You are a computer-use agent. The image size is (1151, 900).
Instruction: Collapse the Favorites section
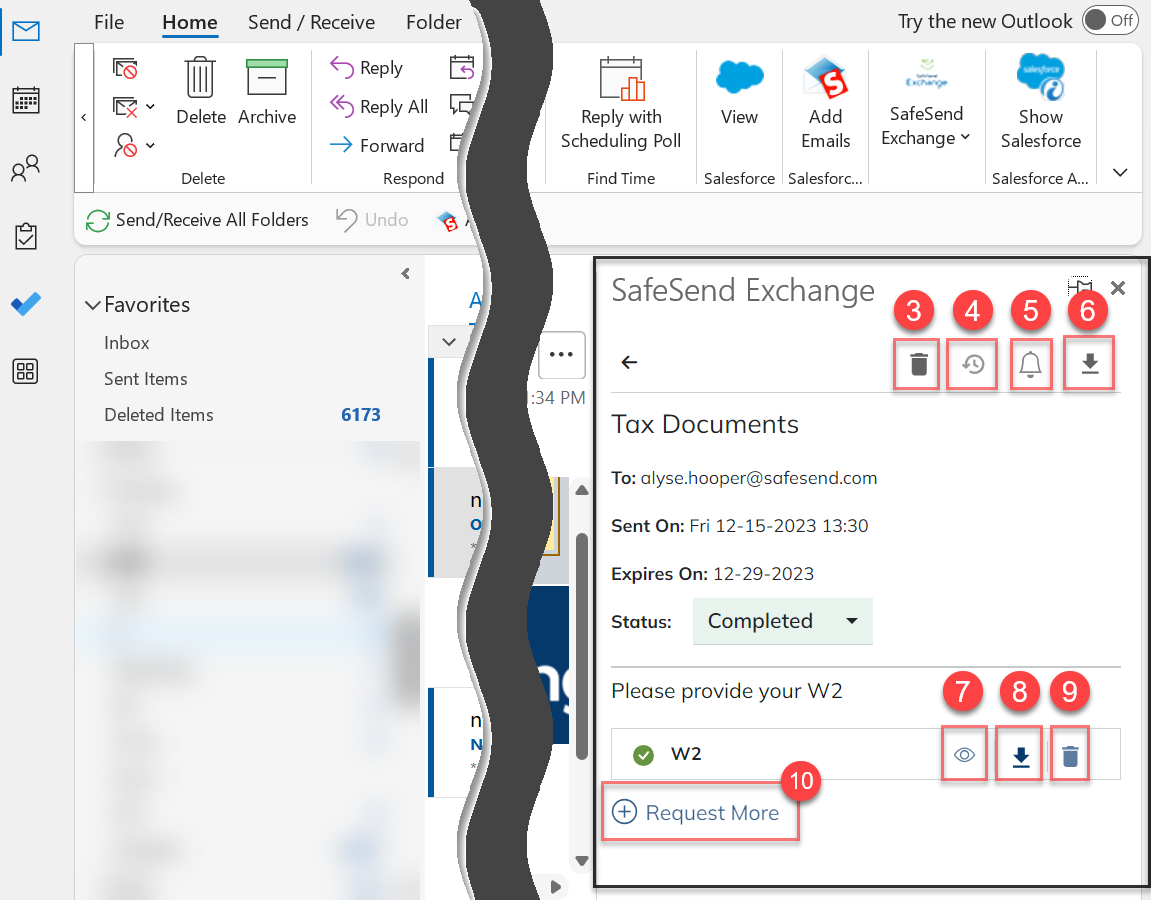(x=93, y=305)
